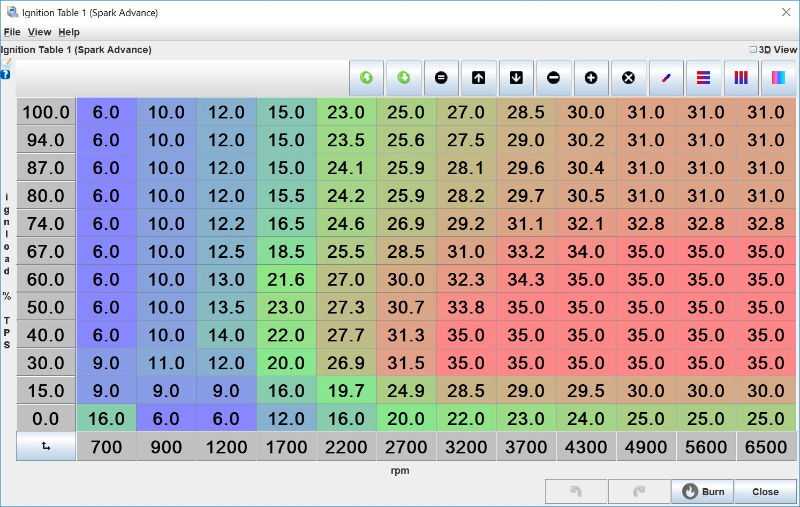
Task: Click the horizontal-stripes interpolate icon
Action: click(x=703, y=78)
